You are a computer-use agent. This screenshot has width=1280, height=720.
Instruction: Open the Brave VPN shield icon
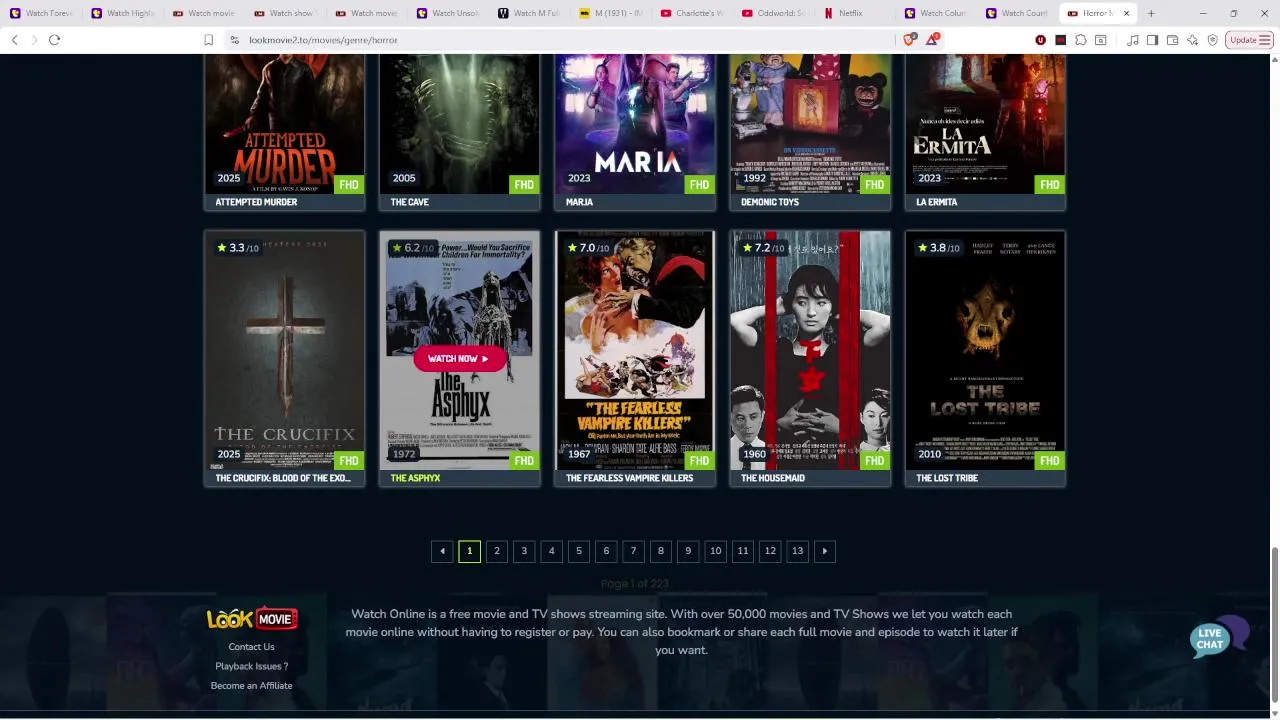[x=1212, y=40]
